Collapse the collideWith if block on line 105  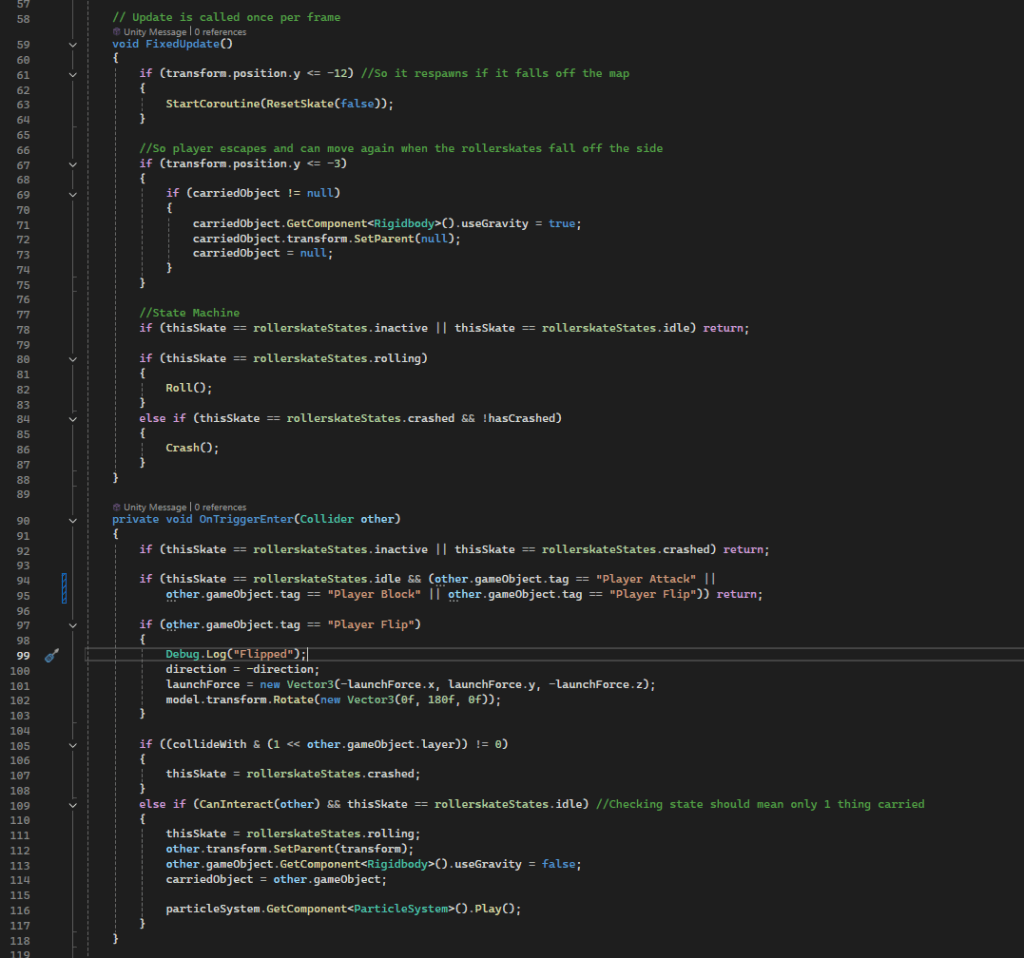[72, 745]
